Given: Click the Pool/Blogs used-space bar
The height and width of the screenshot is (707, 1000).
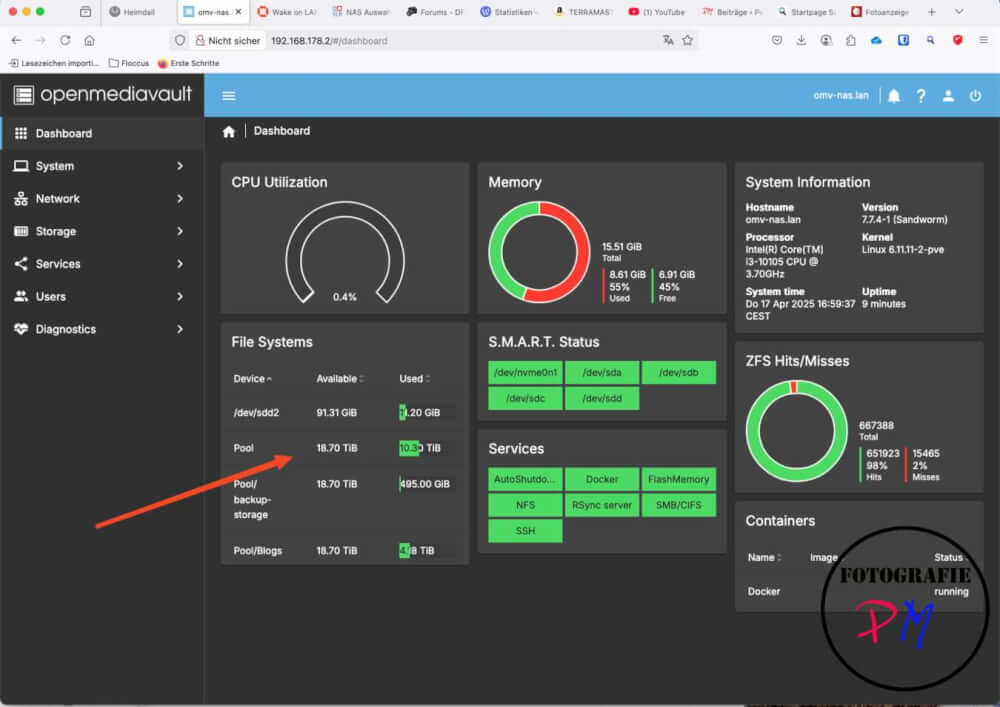Looking at the screenshot, I should [427, 551].
